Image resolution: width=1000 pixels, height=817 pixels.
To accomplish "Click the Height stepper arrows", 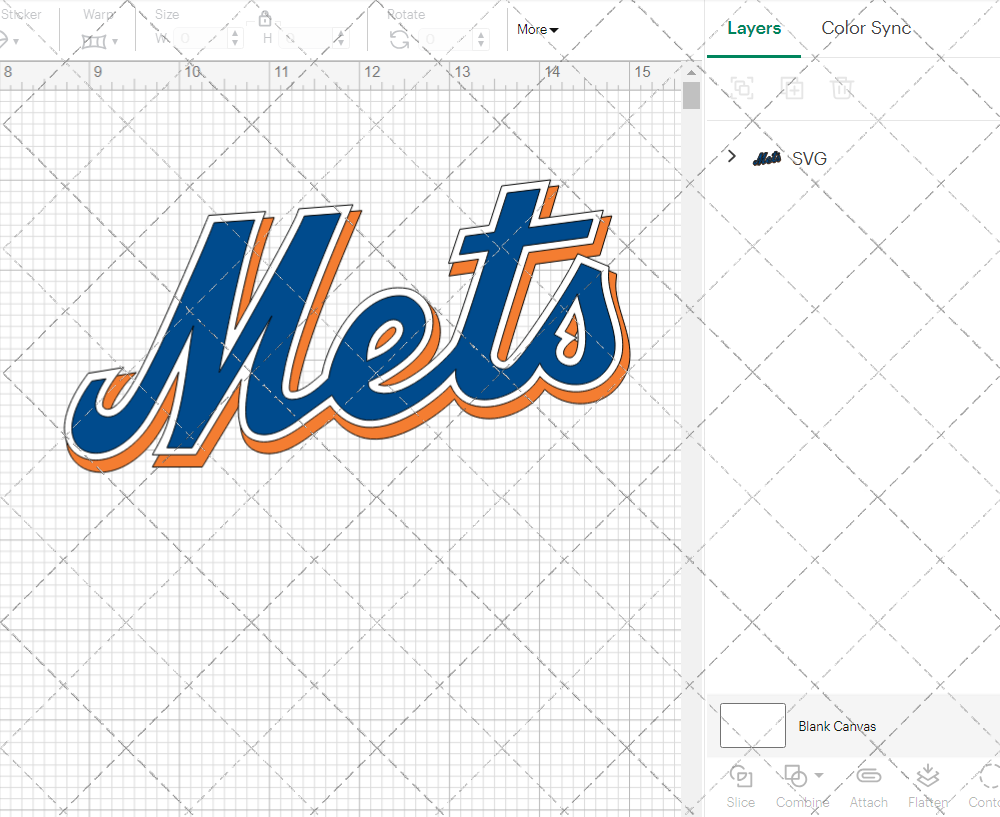I will click(341, 39).
